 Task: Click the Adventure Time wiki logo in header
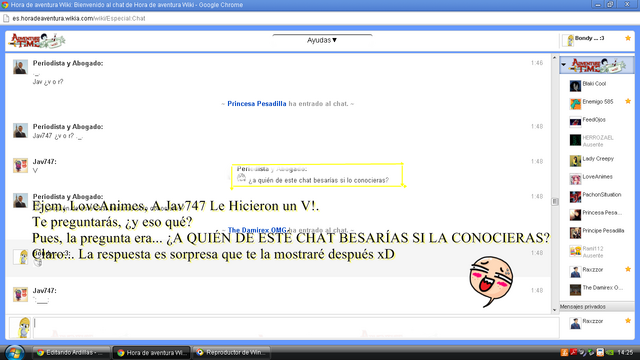[37, 41]
